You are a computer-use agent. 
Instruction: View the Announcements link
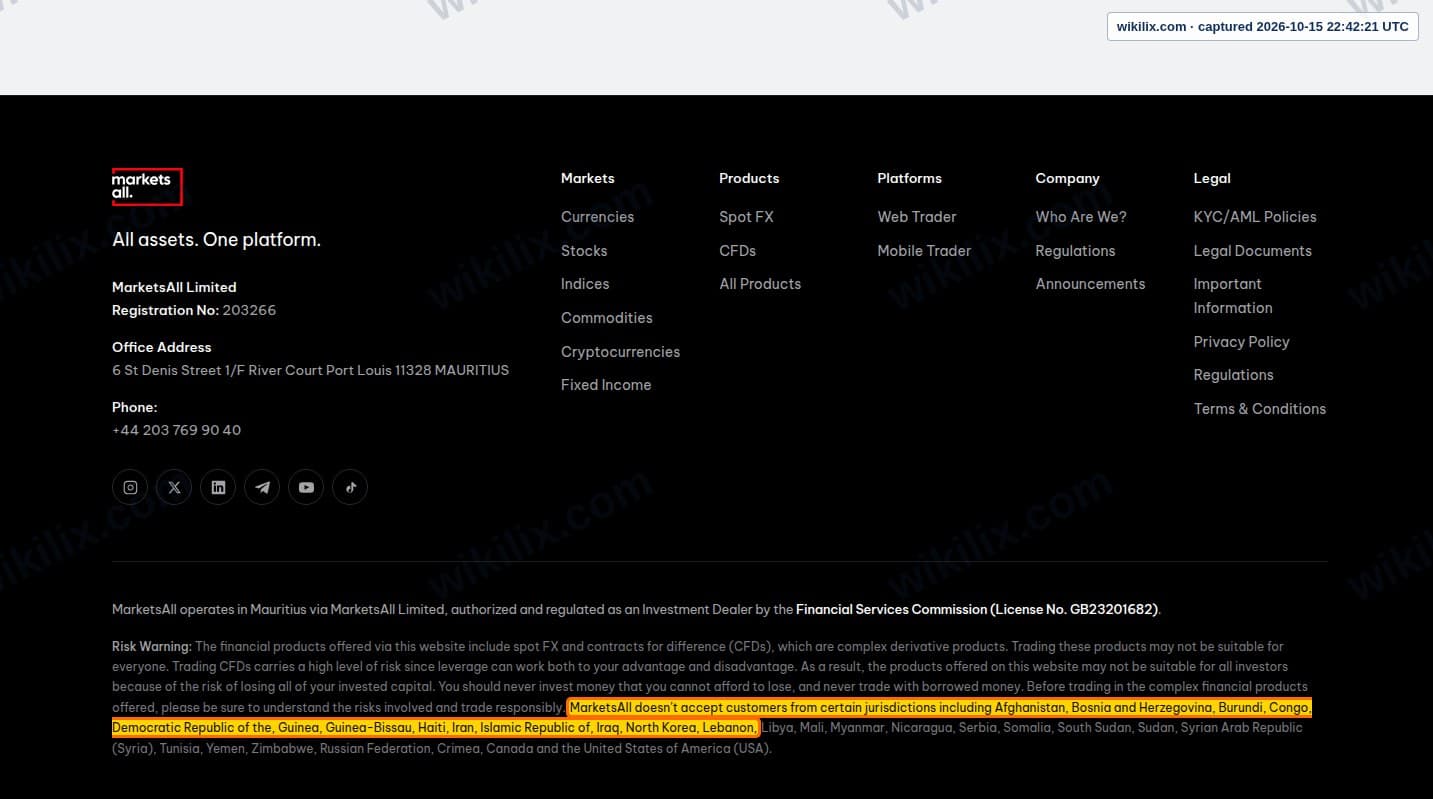(1090, 284)
